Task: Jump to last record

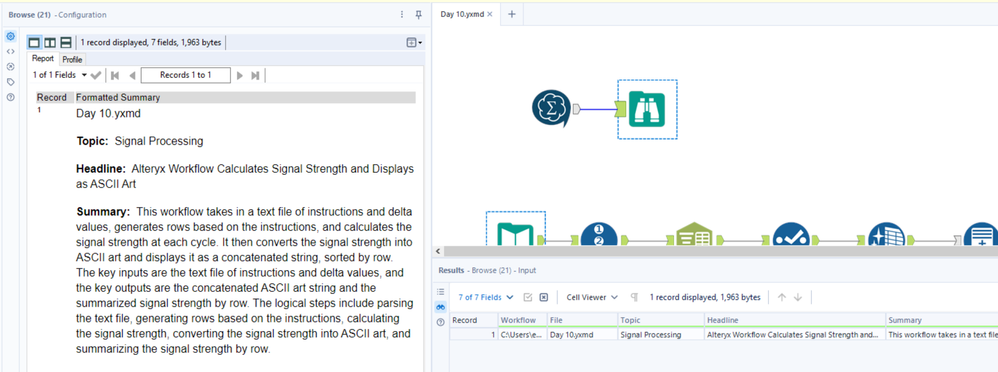Action: pos(255,75)
